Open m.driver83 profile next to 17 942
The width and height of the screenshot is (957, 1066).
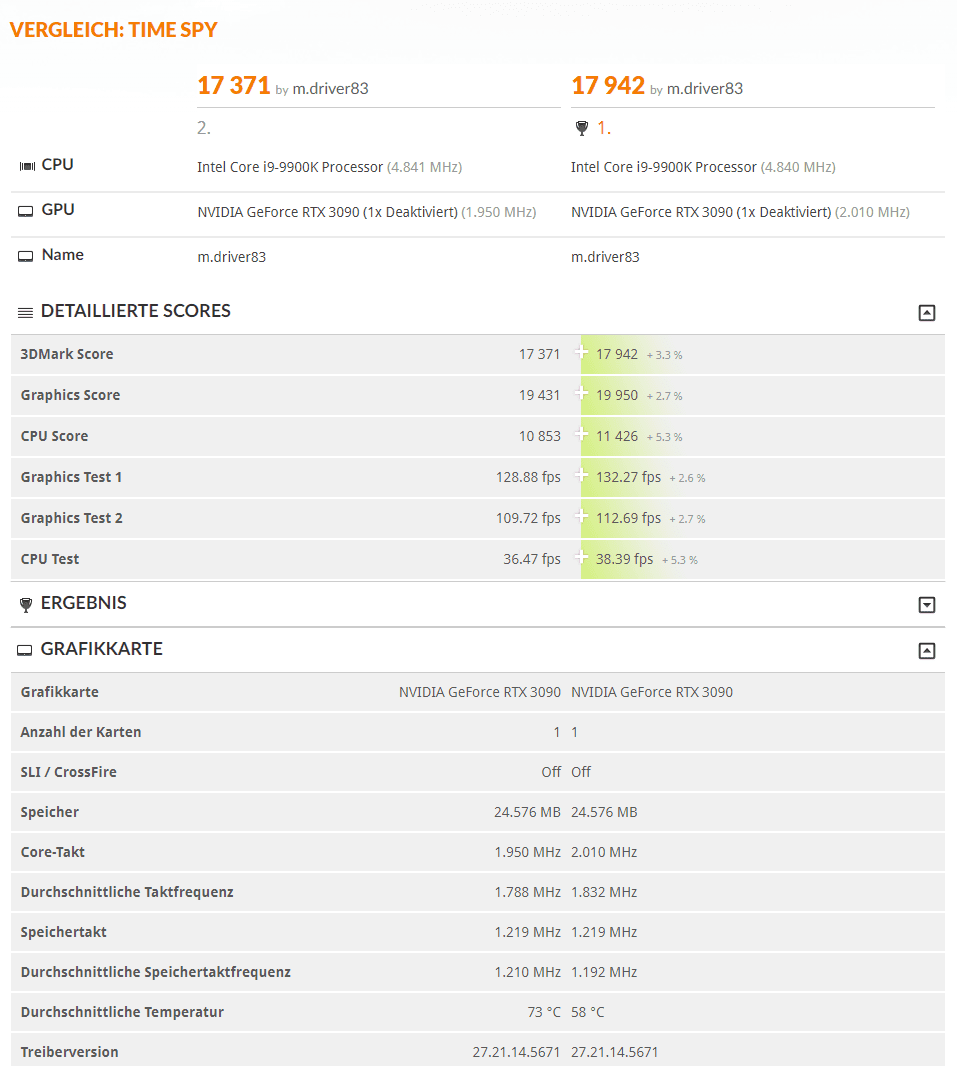705,88
